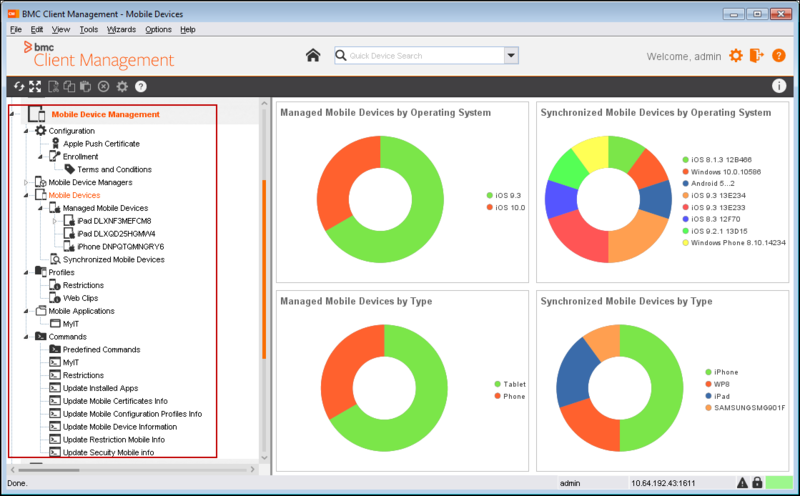Select iPhone DNPQTQMNGRY6 device

120,246
